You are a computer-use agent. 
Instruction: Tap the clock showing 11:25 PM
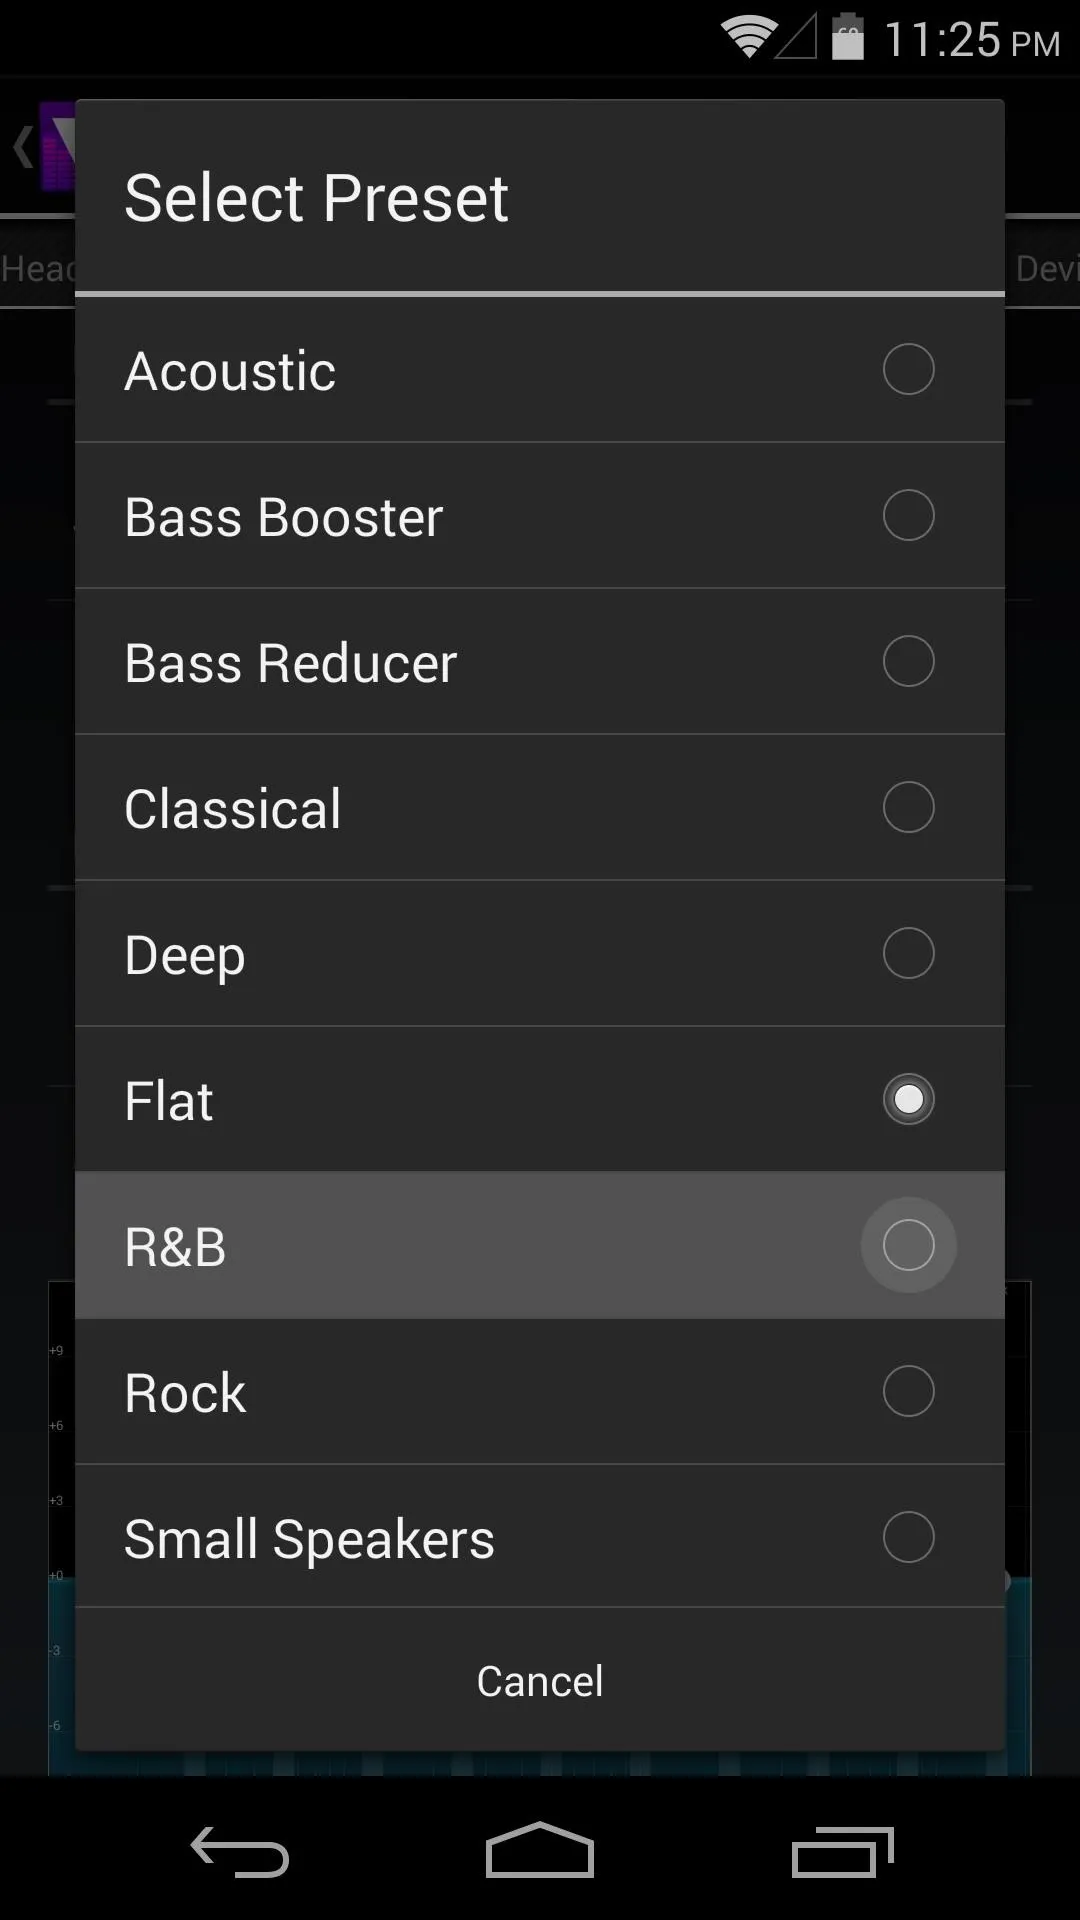(x=972, y=40)
